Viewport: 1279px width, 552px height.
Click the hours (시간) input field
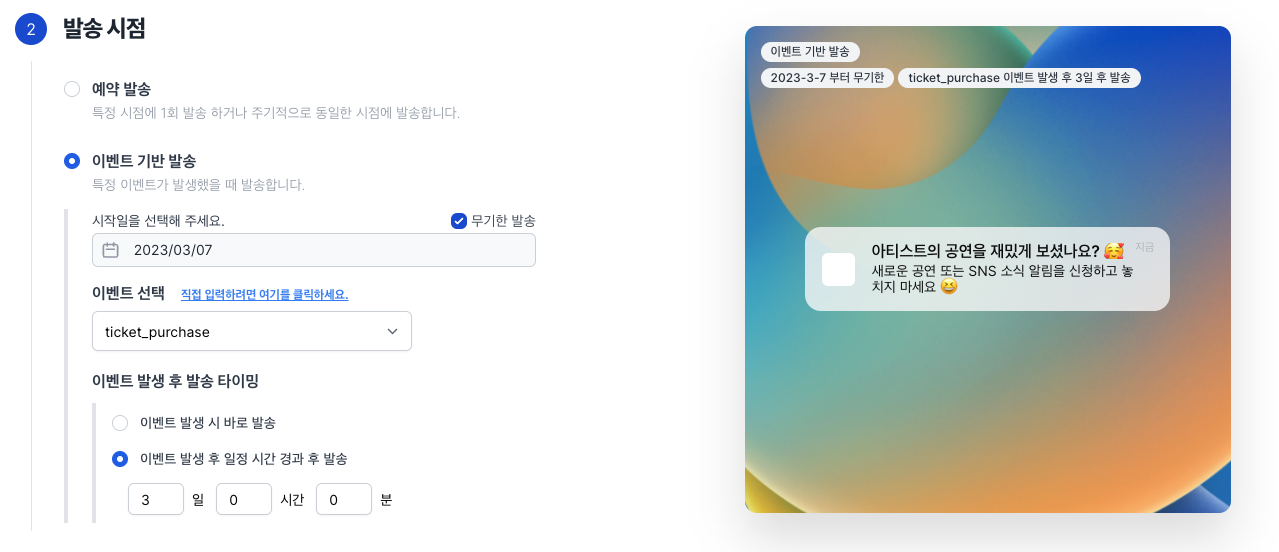coord(244,499)
